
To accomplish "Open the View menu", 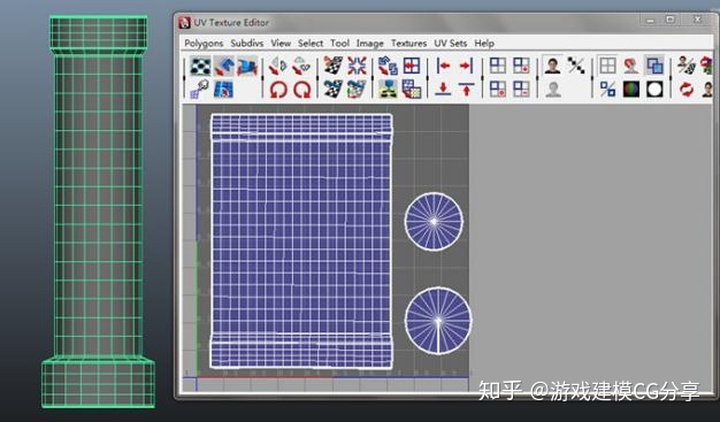I will click(x=281, y=43).
